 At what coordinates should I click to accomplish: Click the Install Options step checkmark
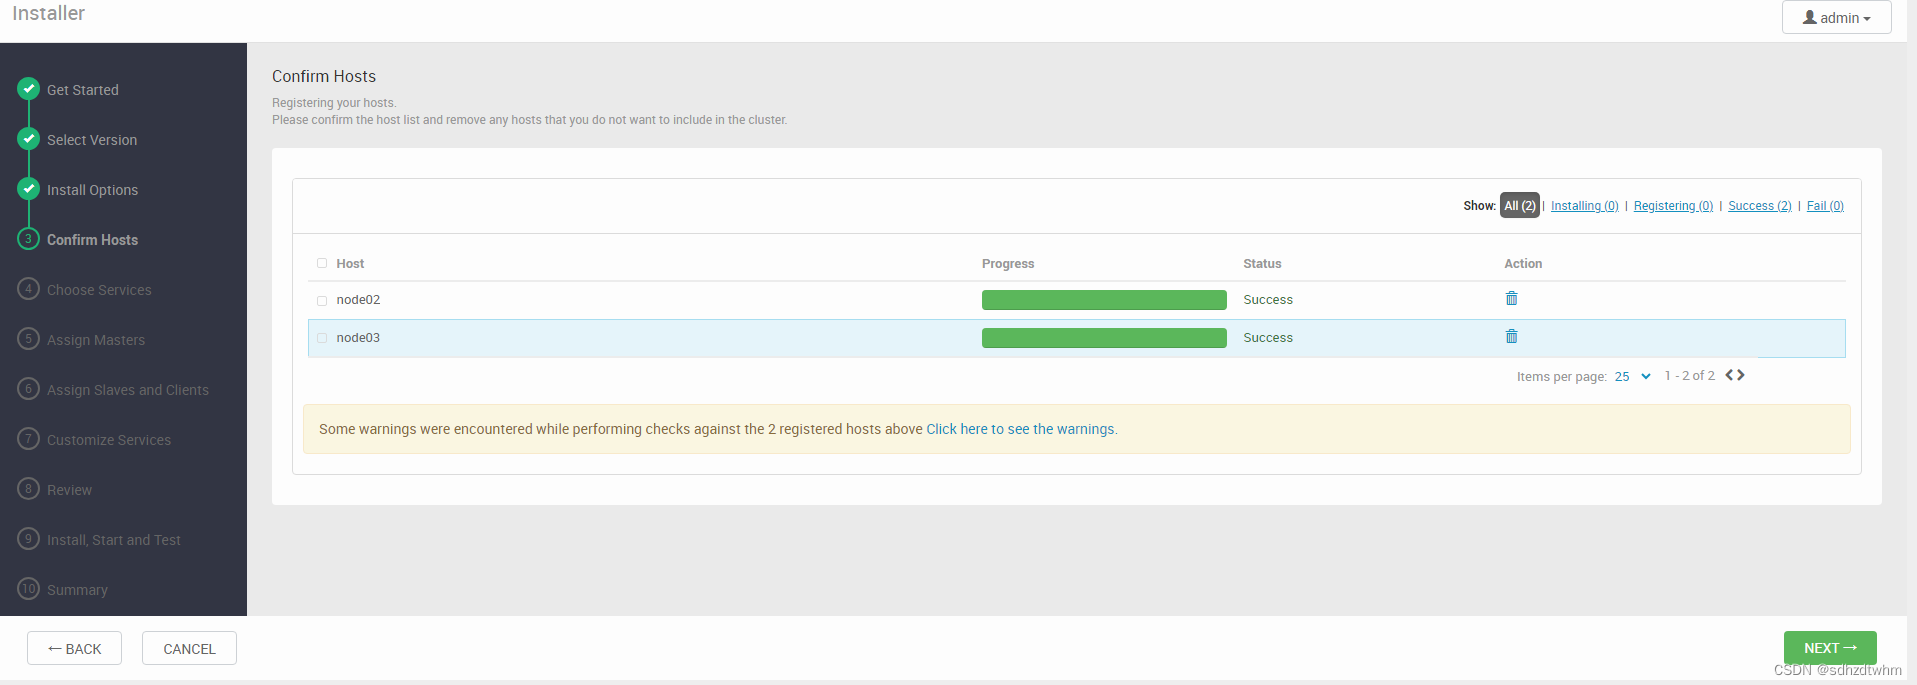point(29,189)
